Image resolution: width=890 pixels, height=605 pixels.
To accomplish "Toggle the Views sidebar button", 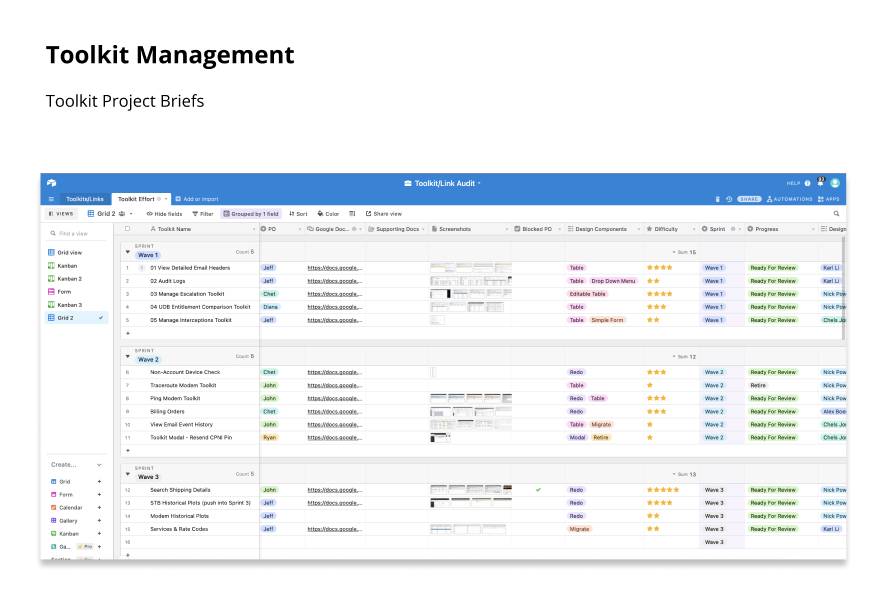I will point(61,214).
